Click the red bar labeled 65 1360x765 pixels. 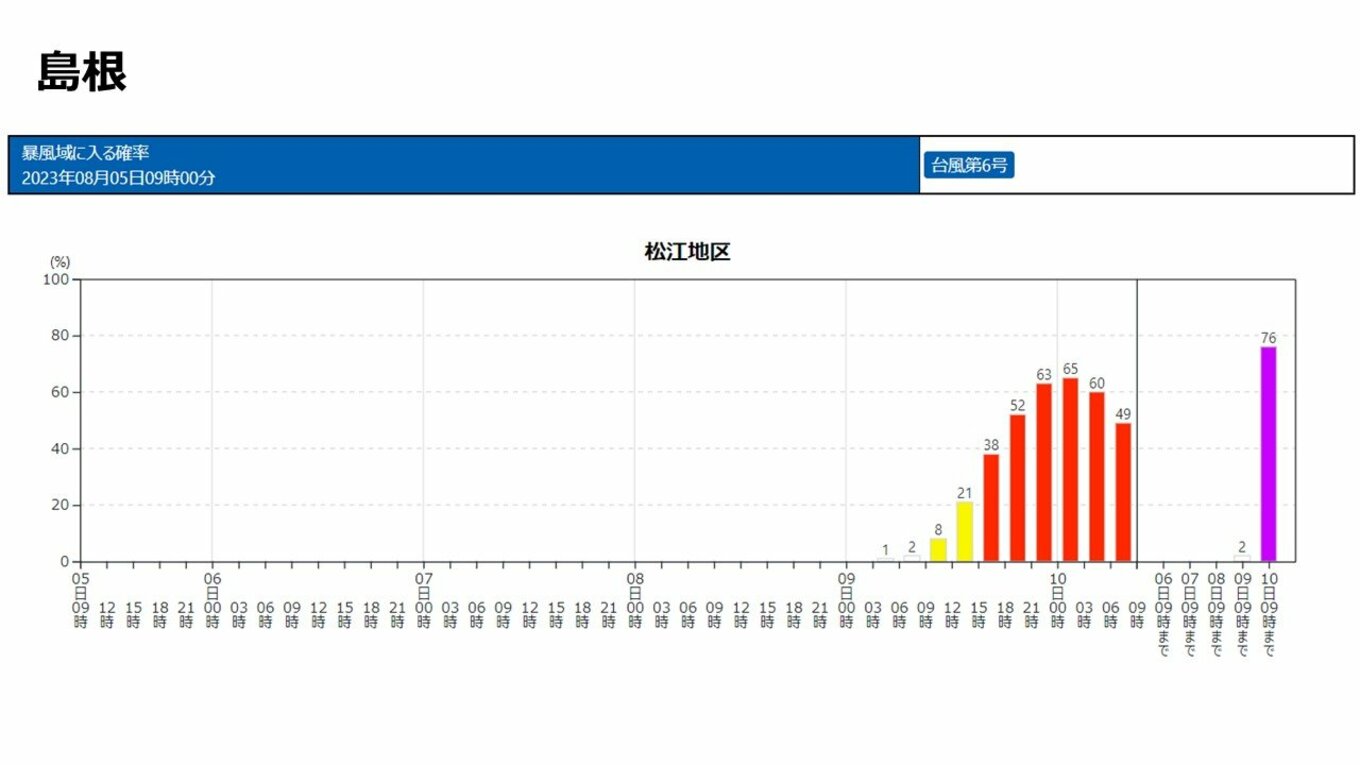point(1070,470)
